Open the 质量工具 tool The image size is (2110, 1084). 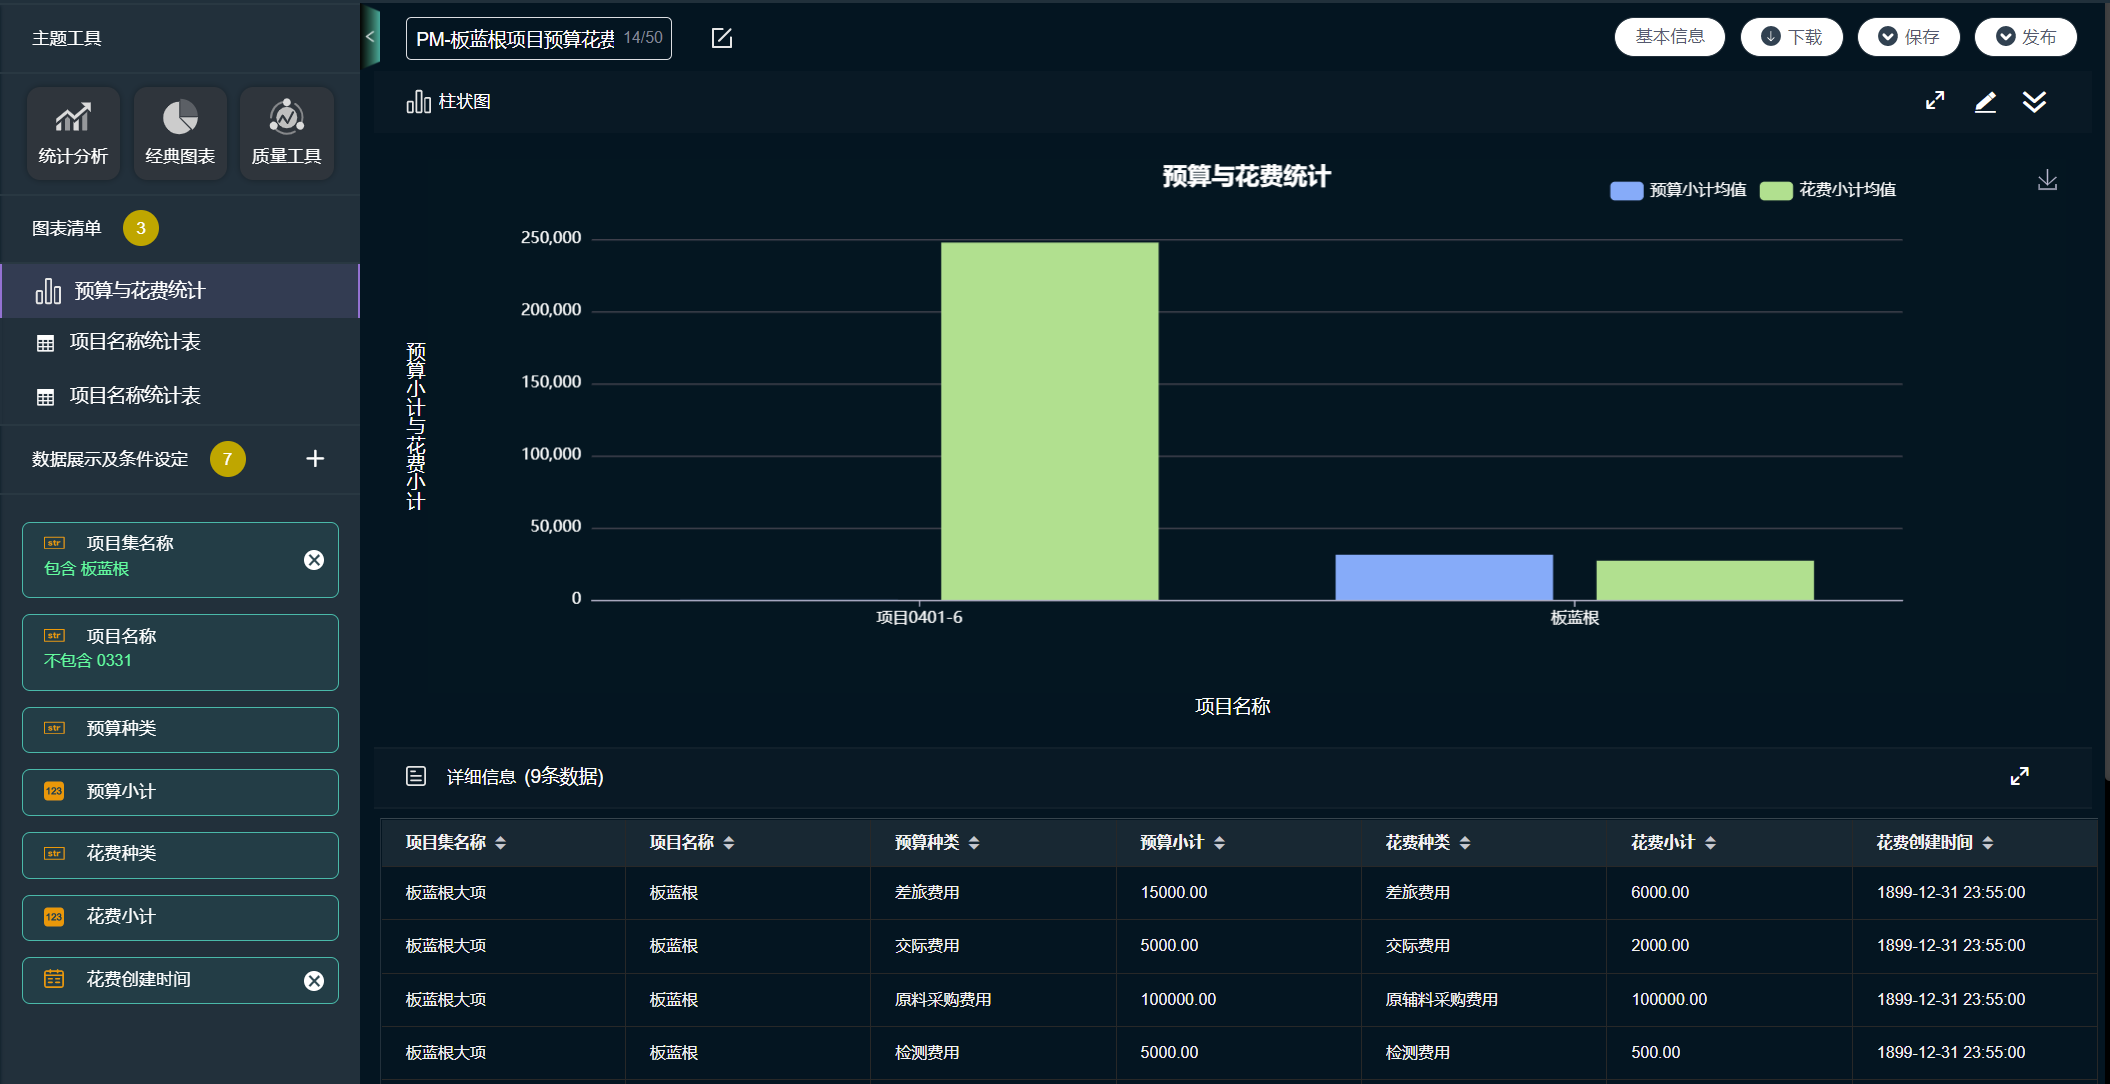286,133
